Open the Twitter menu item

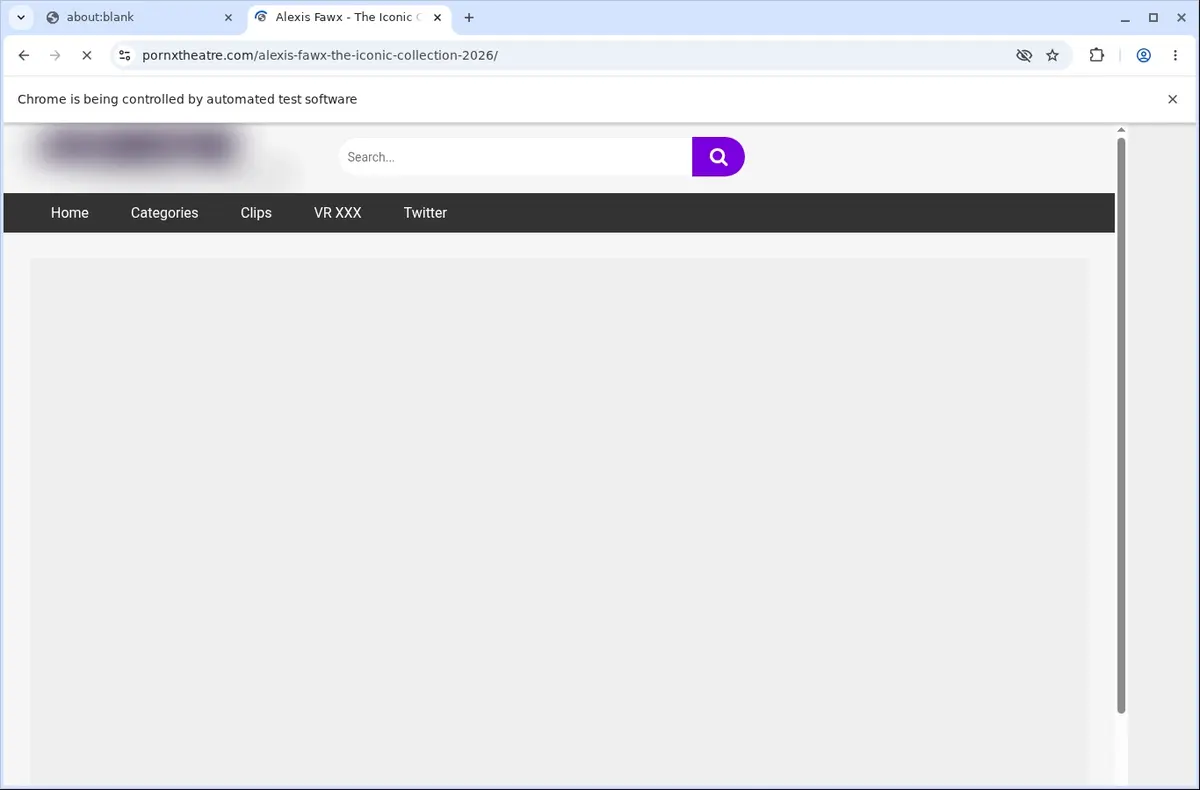(x=425, y=213)
